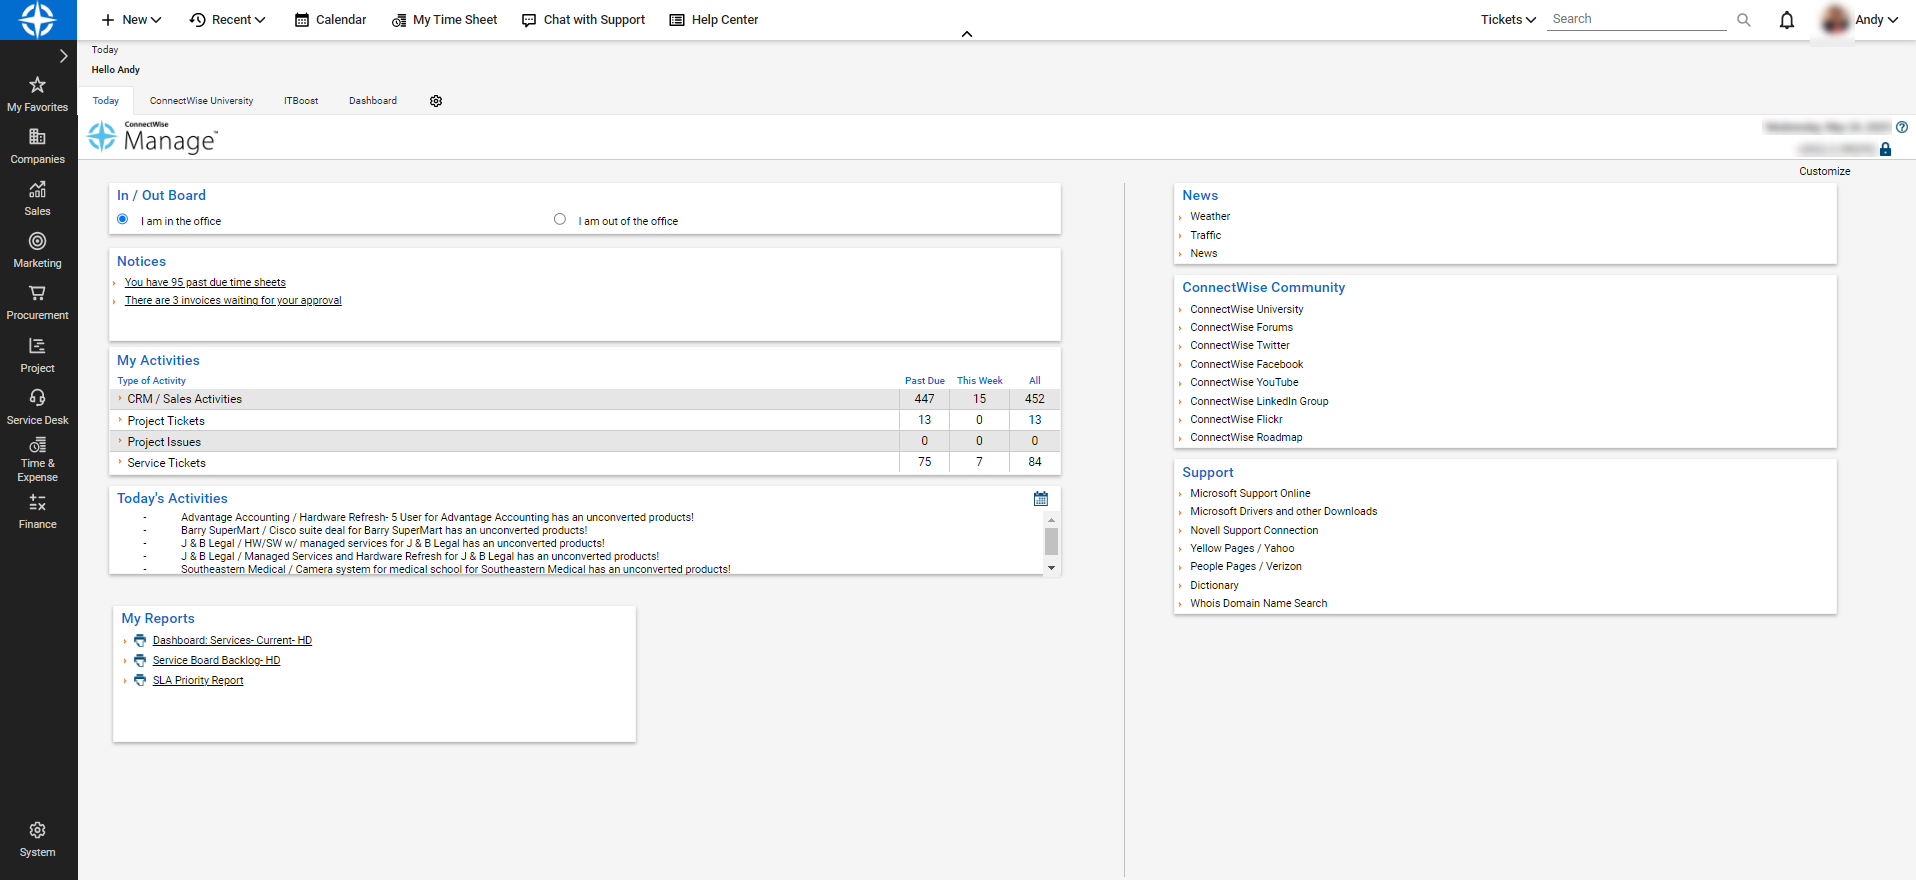1916x880 pixels.
Task: Open the calendar icon in Today's Activities
Action: pyautogui.click(x=1040, y=499)
